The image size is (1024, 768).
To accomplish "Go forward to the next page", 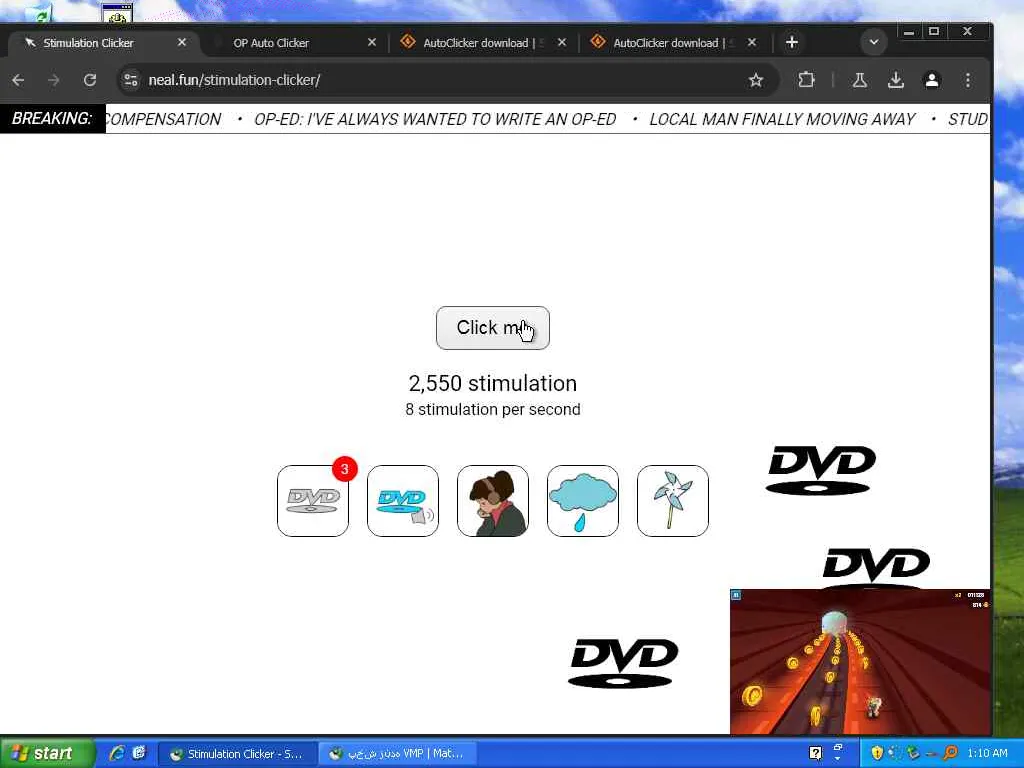I will (54, 80).
